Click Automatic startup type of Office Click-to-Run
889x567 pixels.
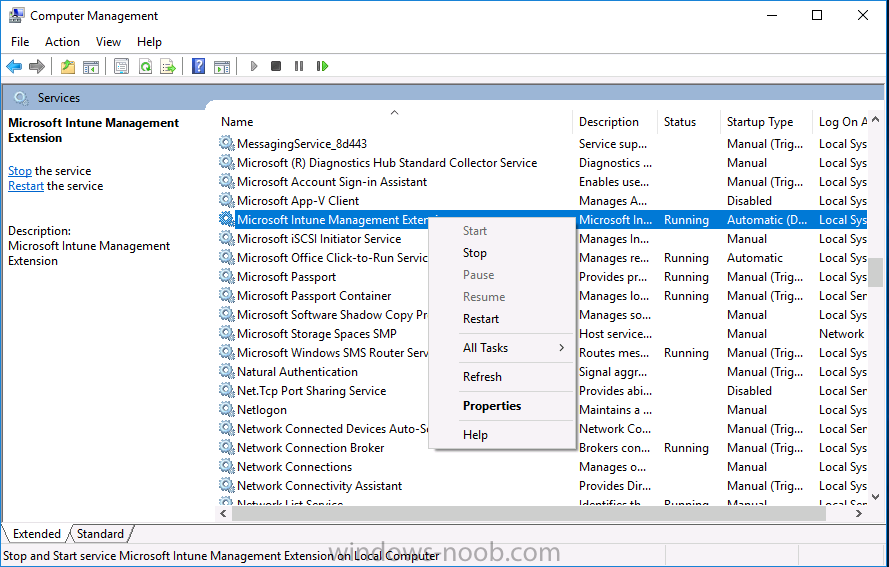click(755, 258)
